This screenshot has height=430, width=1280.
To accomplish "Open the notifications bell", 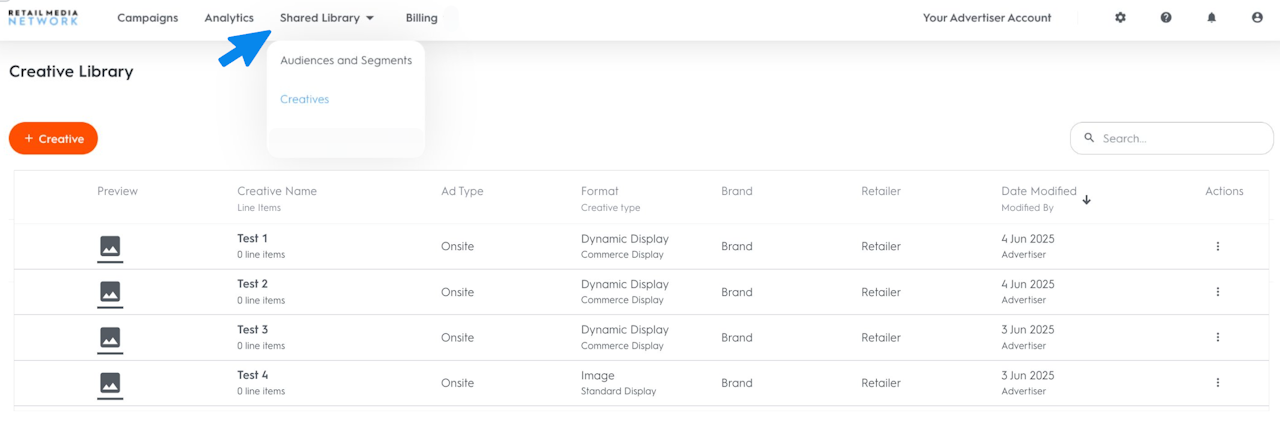I will click(1212, 18).
